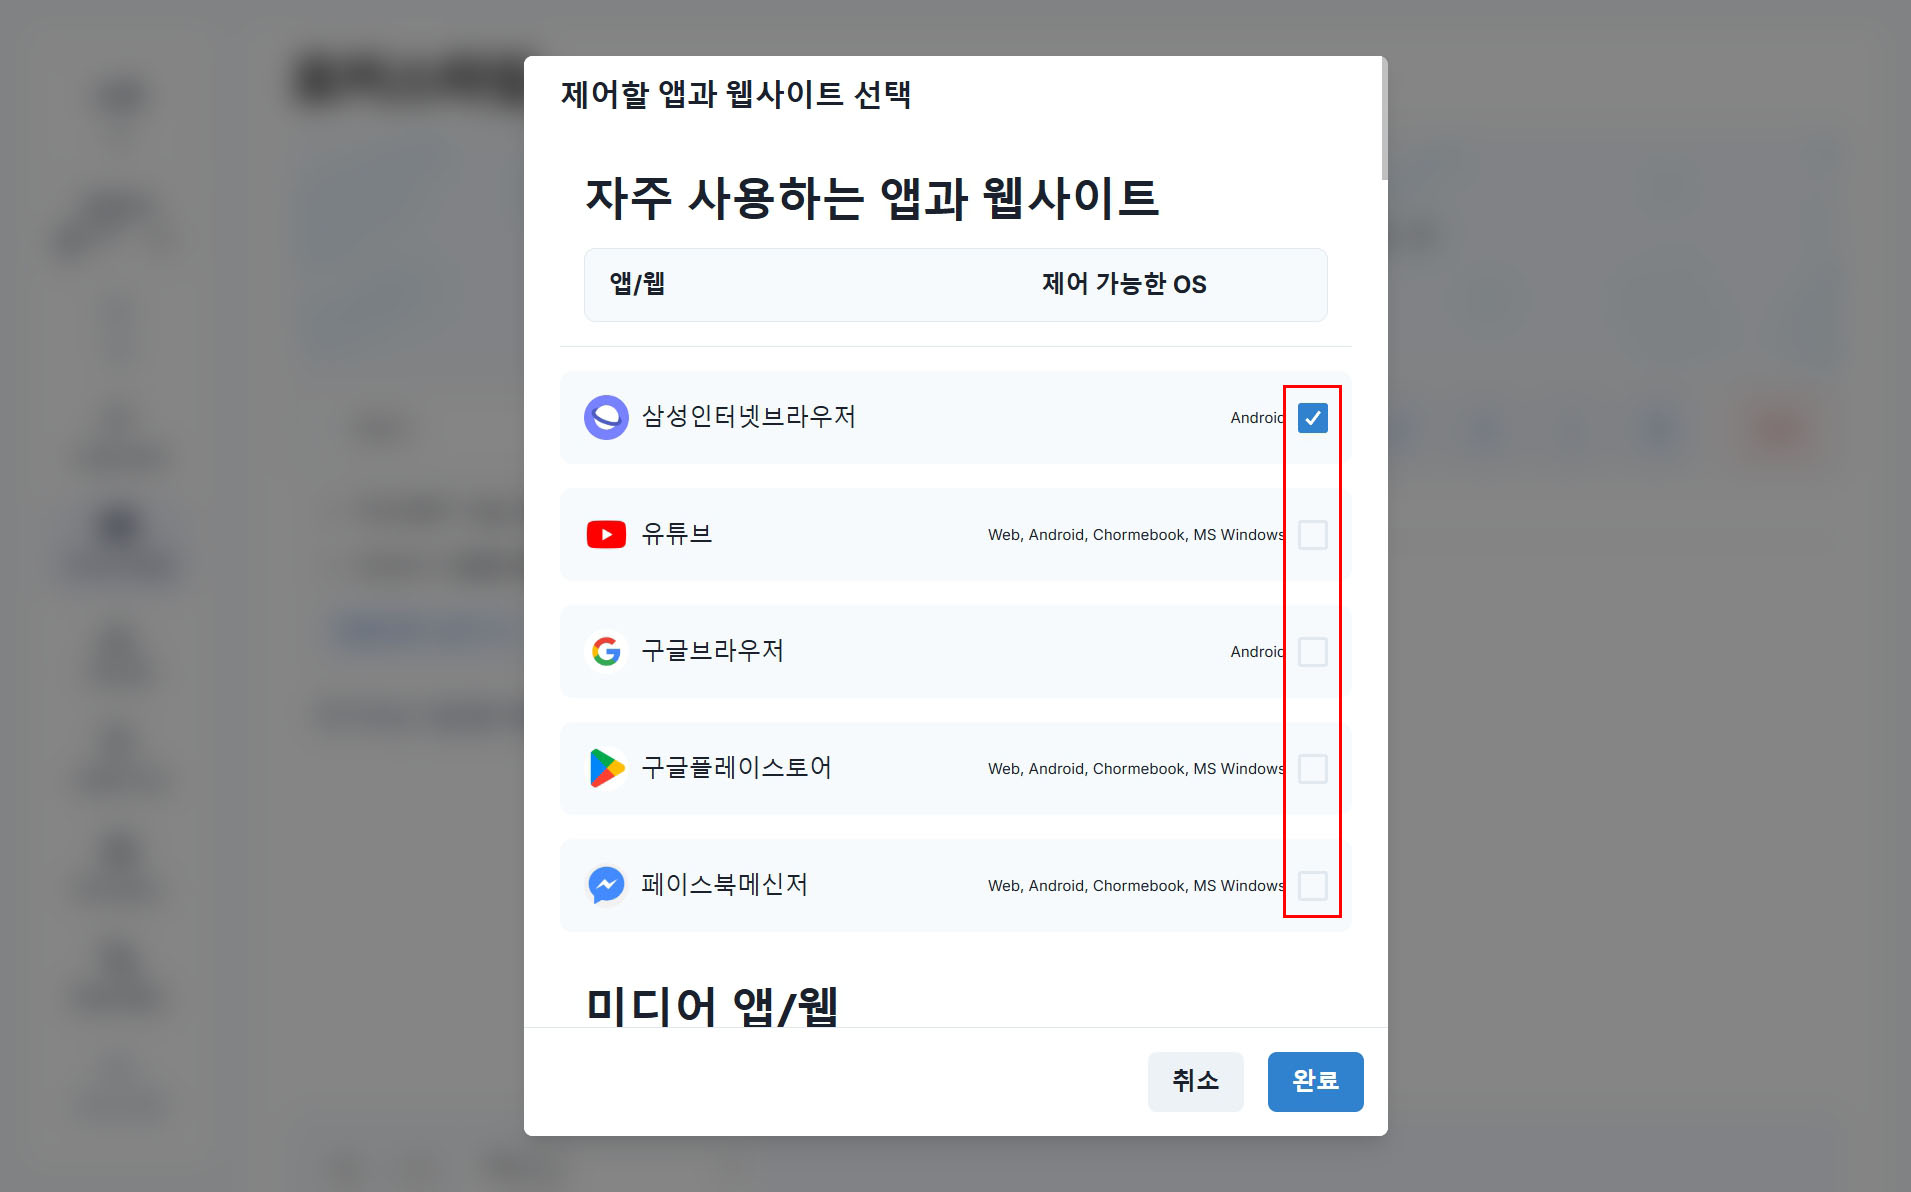Click the Samsung Internet browser icon
Viewport: 1911px width, 1192px height.
[606, 418]
